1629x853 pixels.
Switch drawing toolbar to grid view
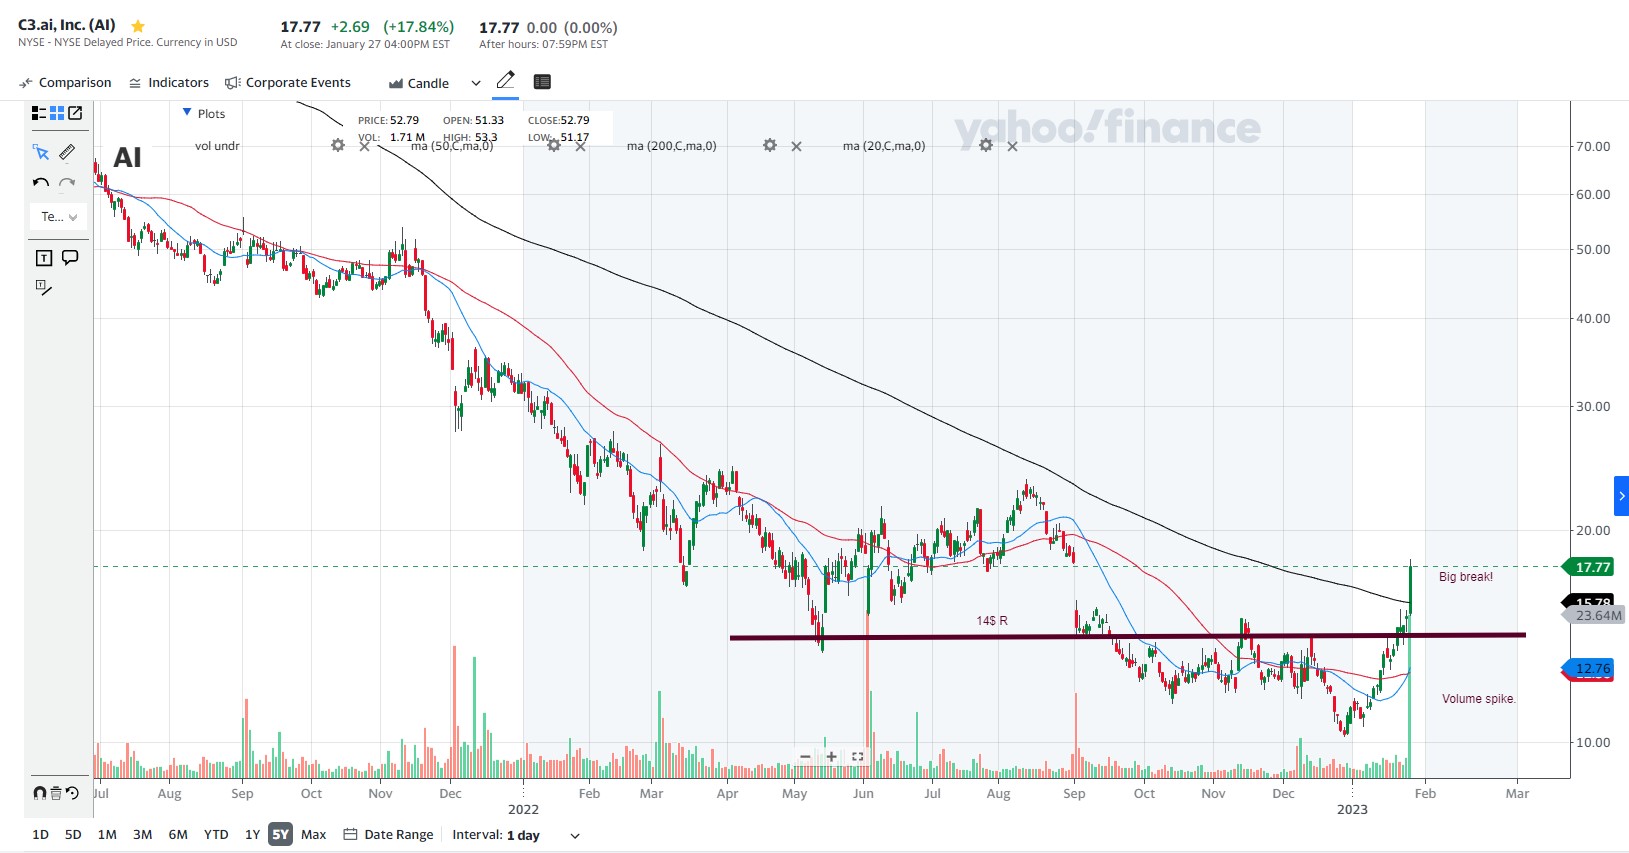pos(57,113)
